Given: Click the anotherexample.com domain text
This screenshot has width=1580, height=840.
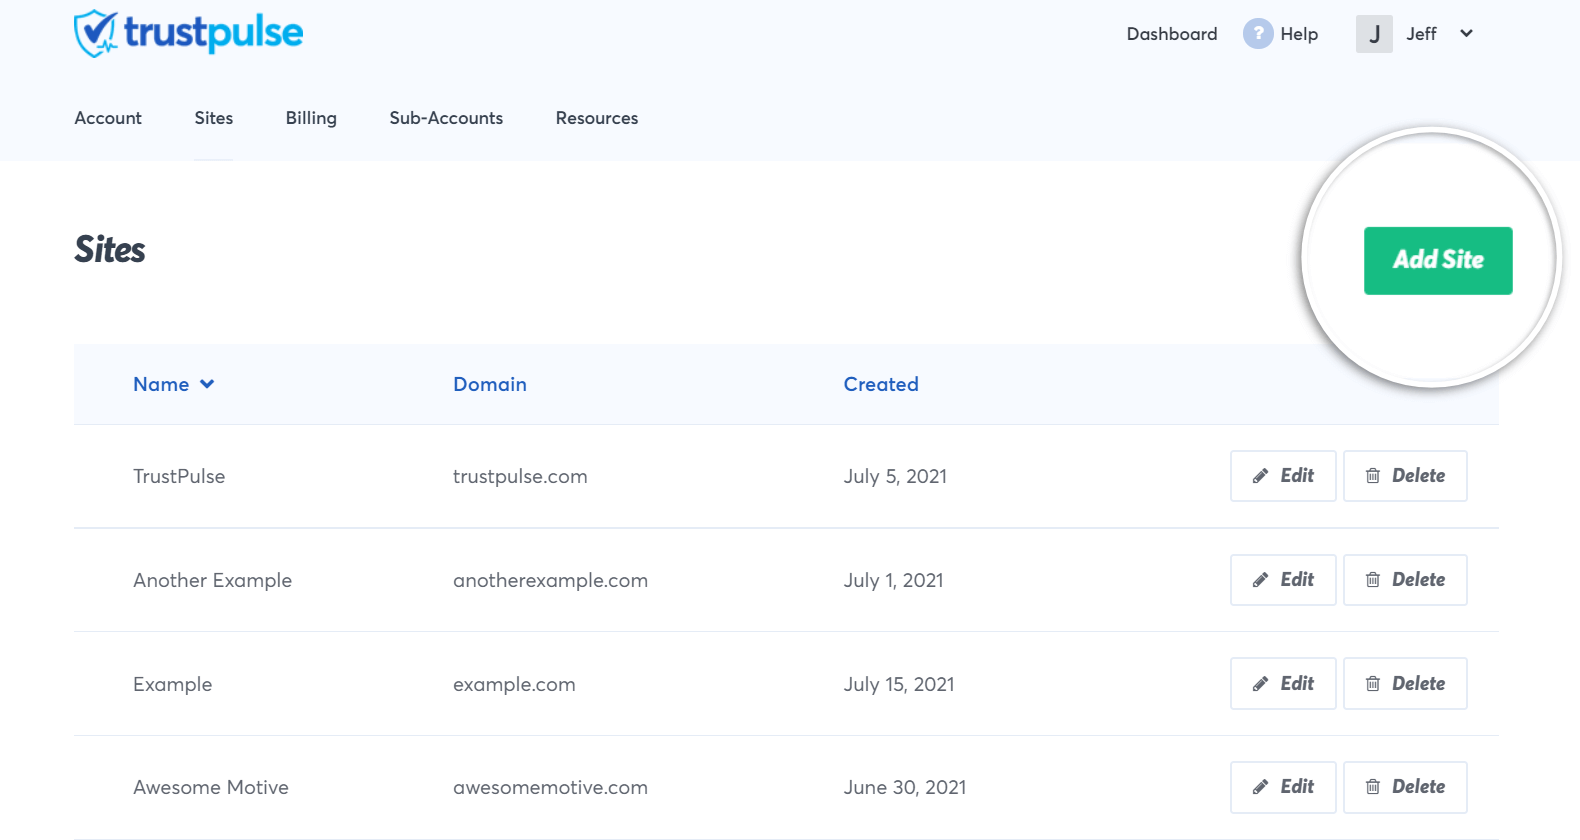Looking at the screenshot, I should 550,581.
